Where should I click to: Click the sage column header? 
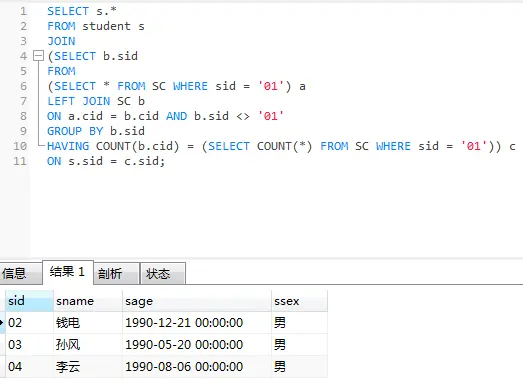[197, 301]
